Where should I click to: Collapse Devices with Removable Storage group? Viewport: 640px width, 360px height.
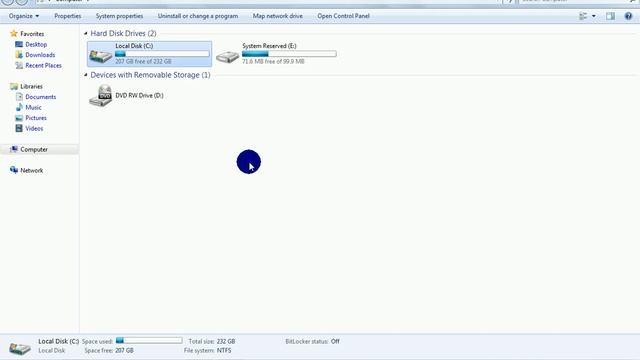(x=86, y=75)
